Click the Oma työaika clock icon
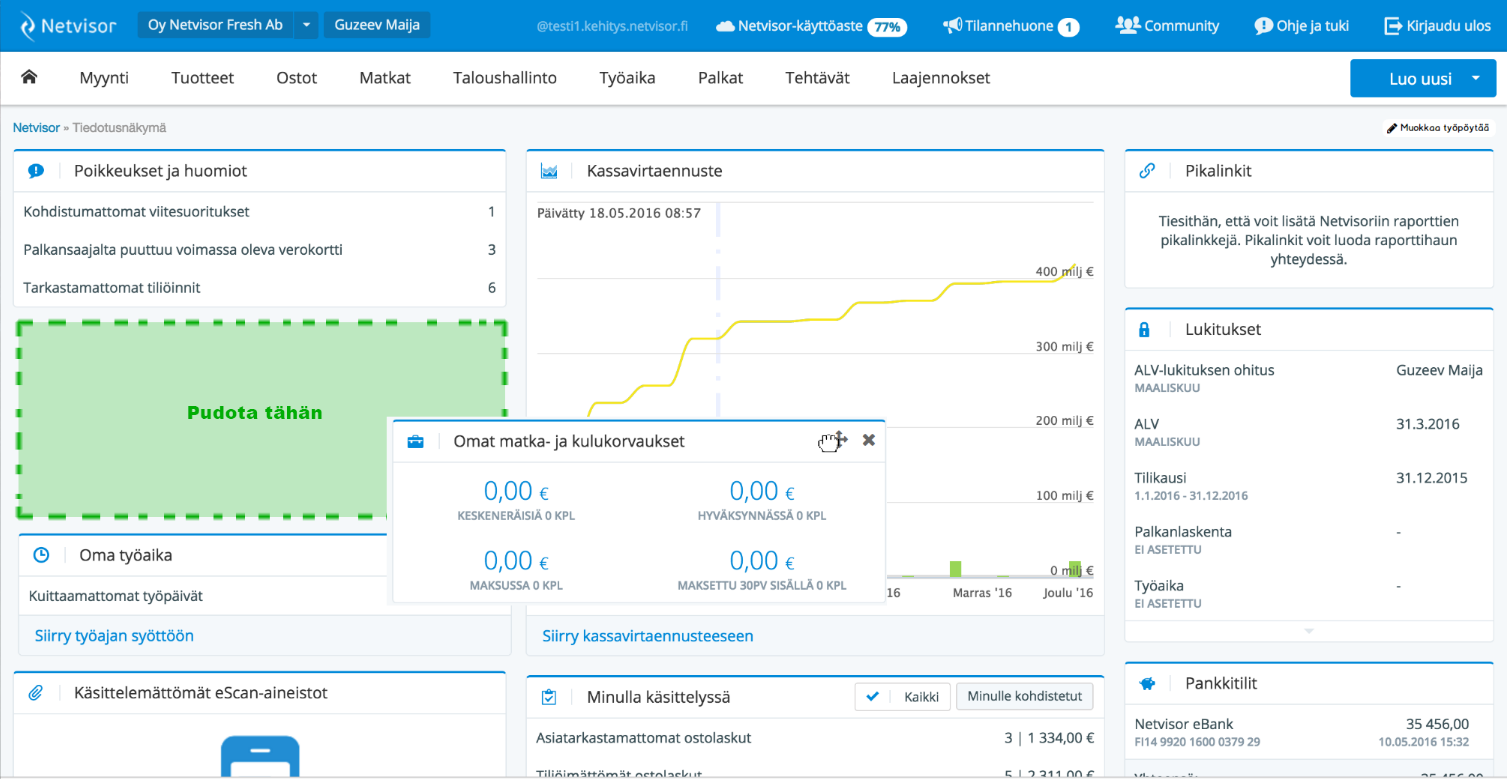This screenshot has width=1507, height=779. [x=41, y=555]
